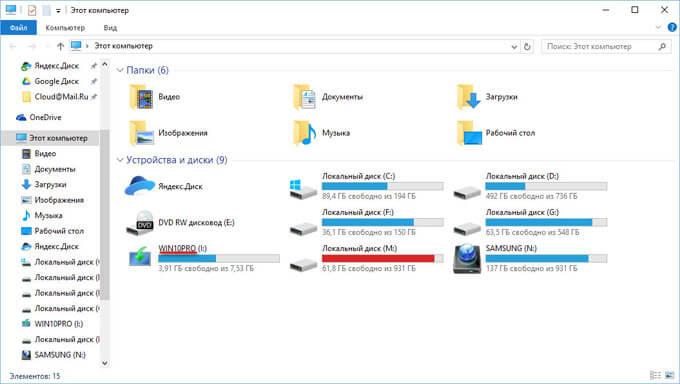680x384 pixels.
Task: Open the Компьютер ribbon tab
Action: 65,28
